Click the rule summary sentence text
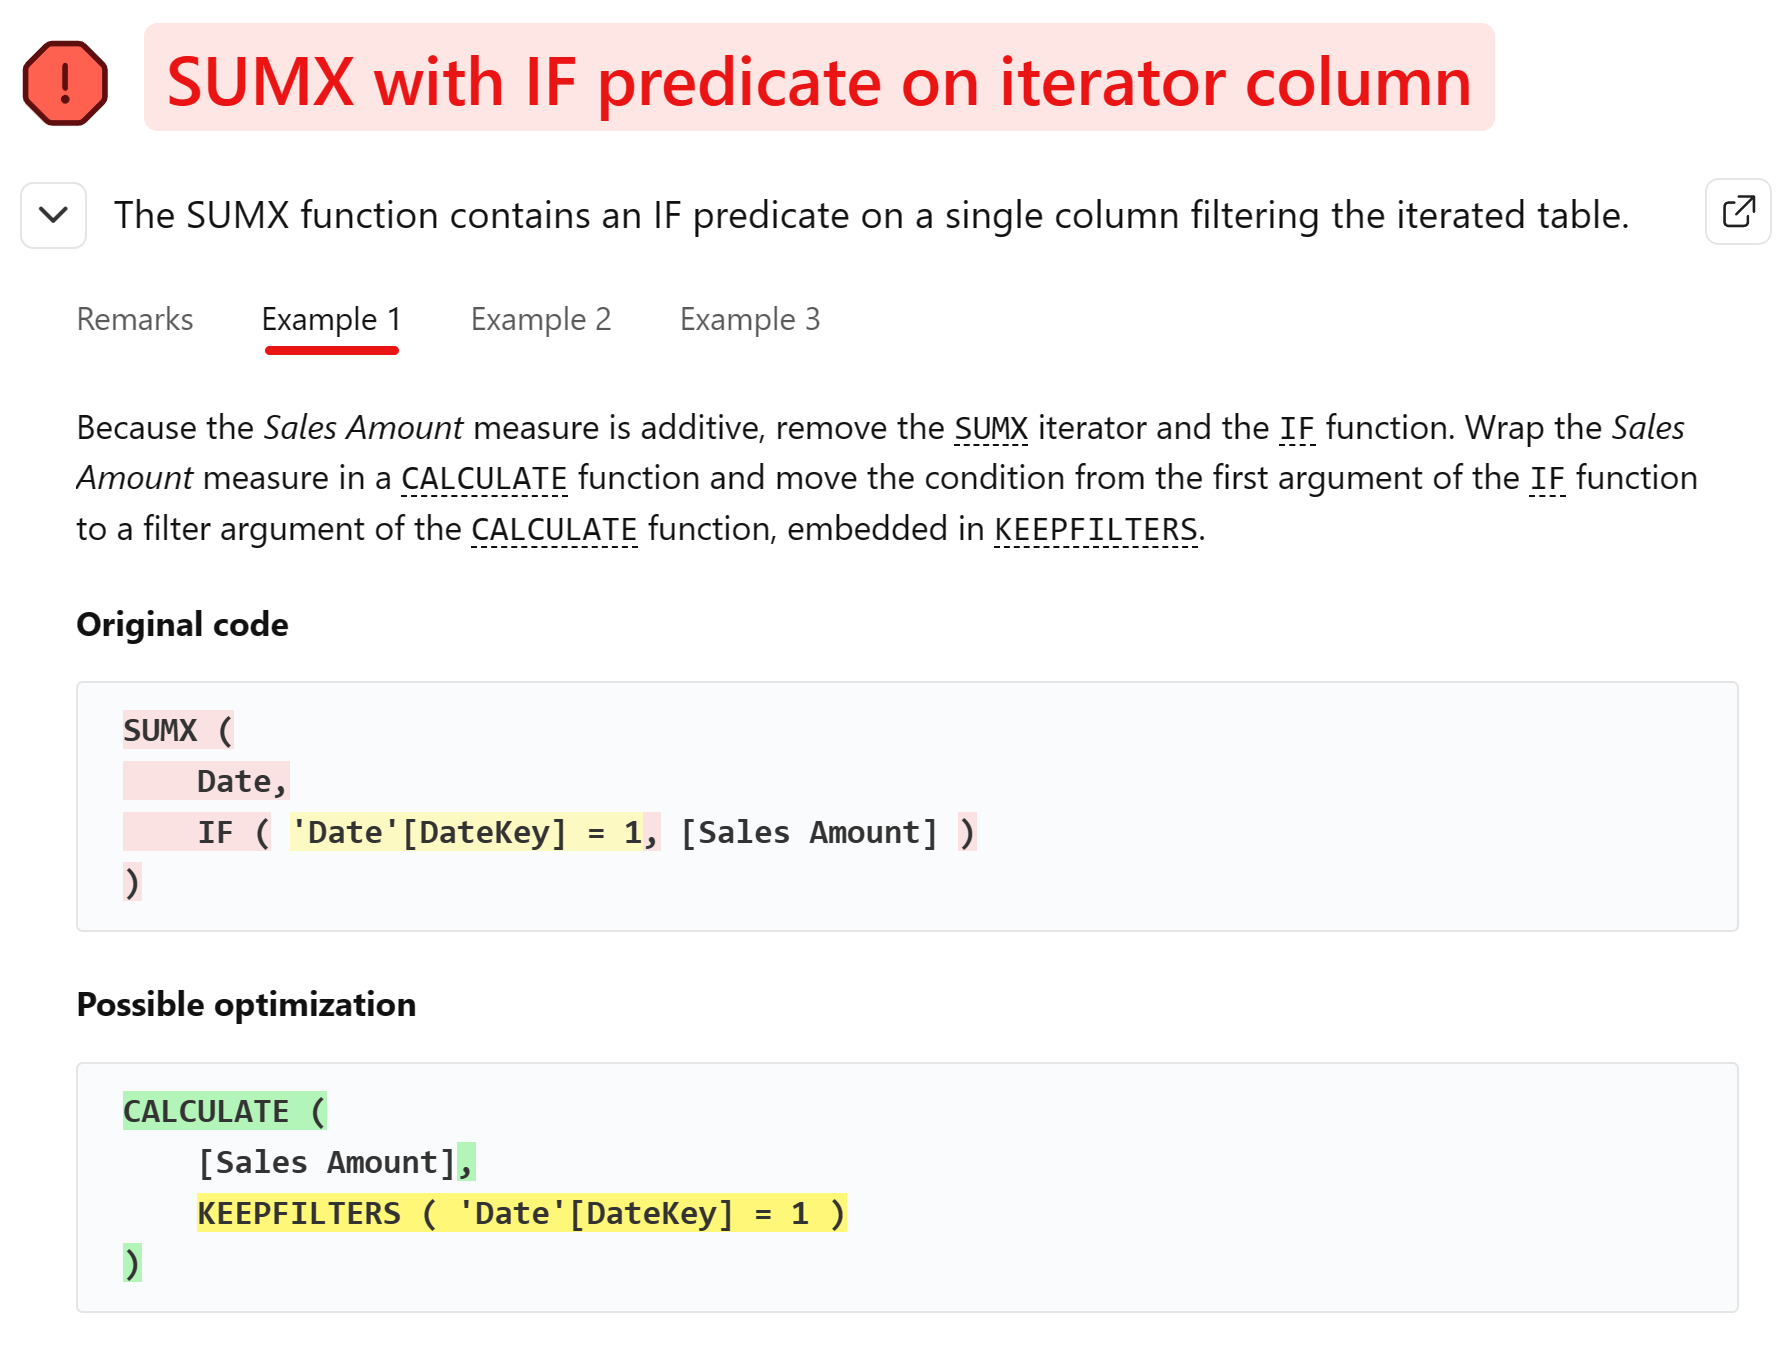 pos(871,215)
